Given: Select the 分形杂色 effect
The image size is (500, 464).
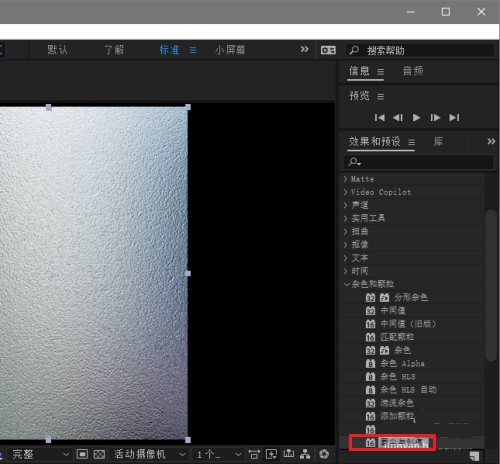Looking at the screenshot, I should coord(411,297).
